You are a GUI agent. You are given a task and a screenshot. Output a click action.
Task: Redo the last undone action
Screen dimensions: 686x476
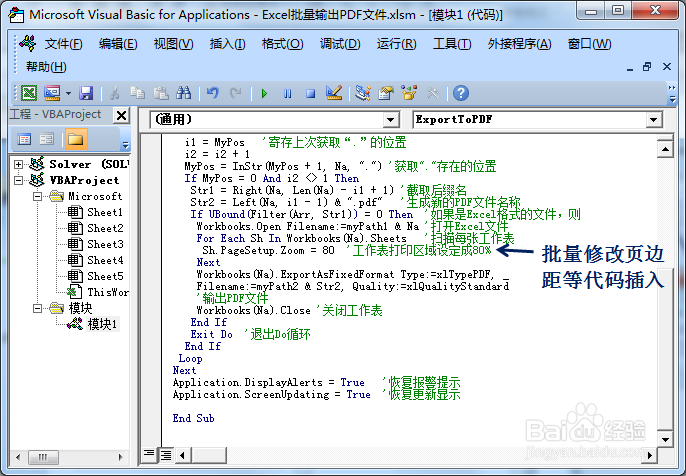236,93
